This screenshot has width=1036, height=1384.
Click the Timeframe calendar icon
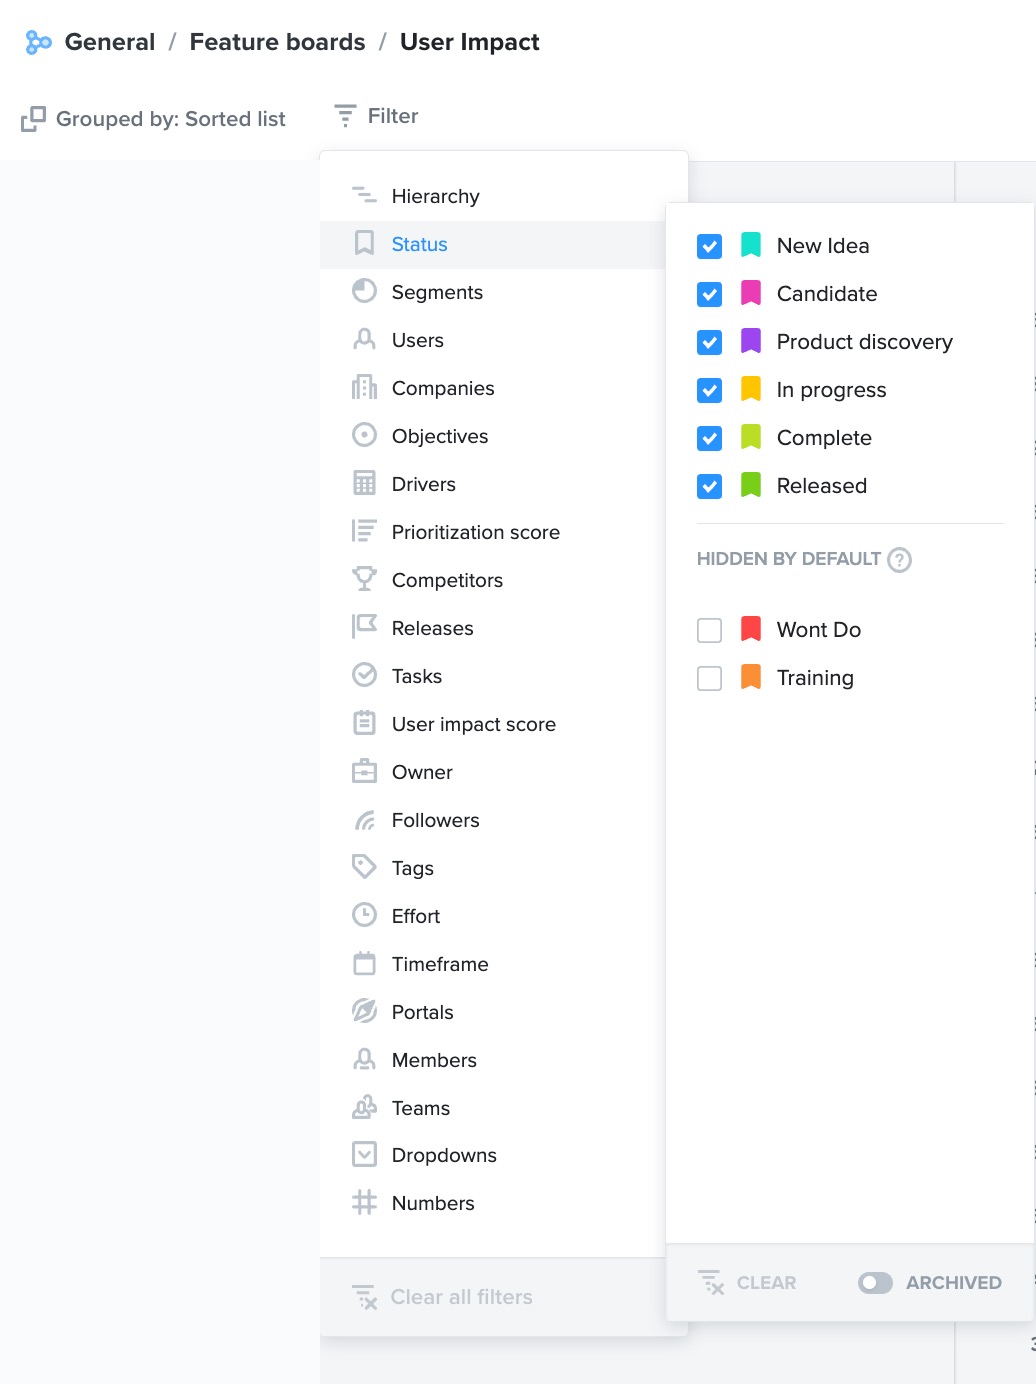[364, 963]
